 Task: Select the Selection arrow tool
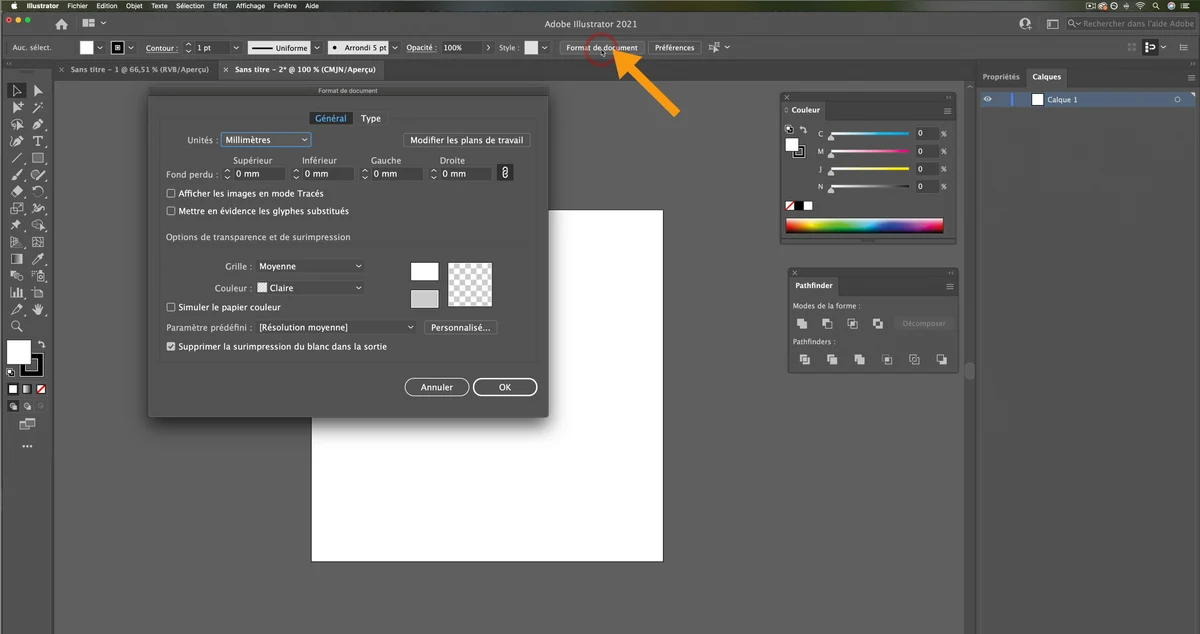click(x=17, y=91)
